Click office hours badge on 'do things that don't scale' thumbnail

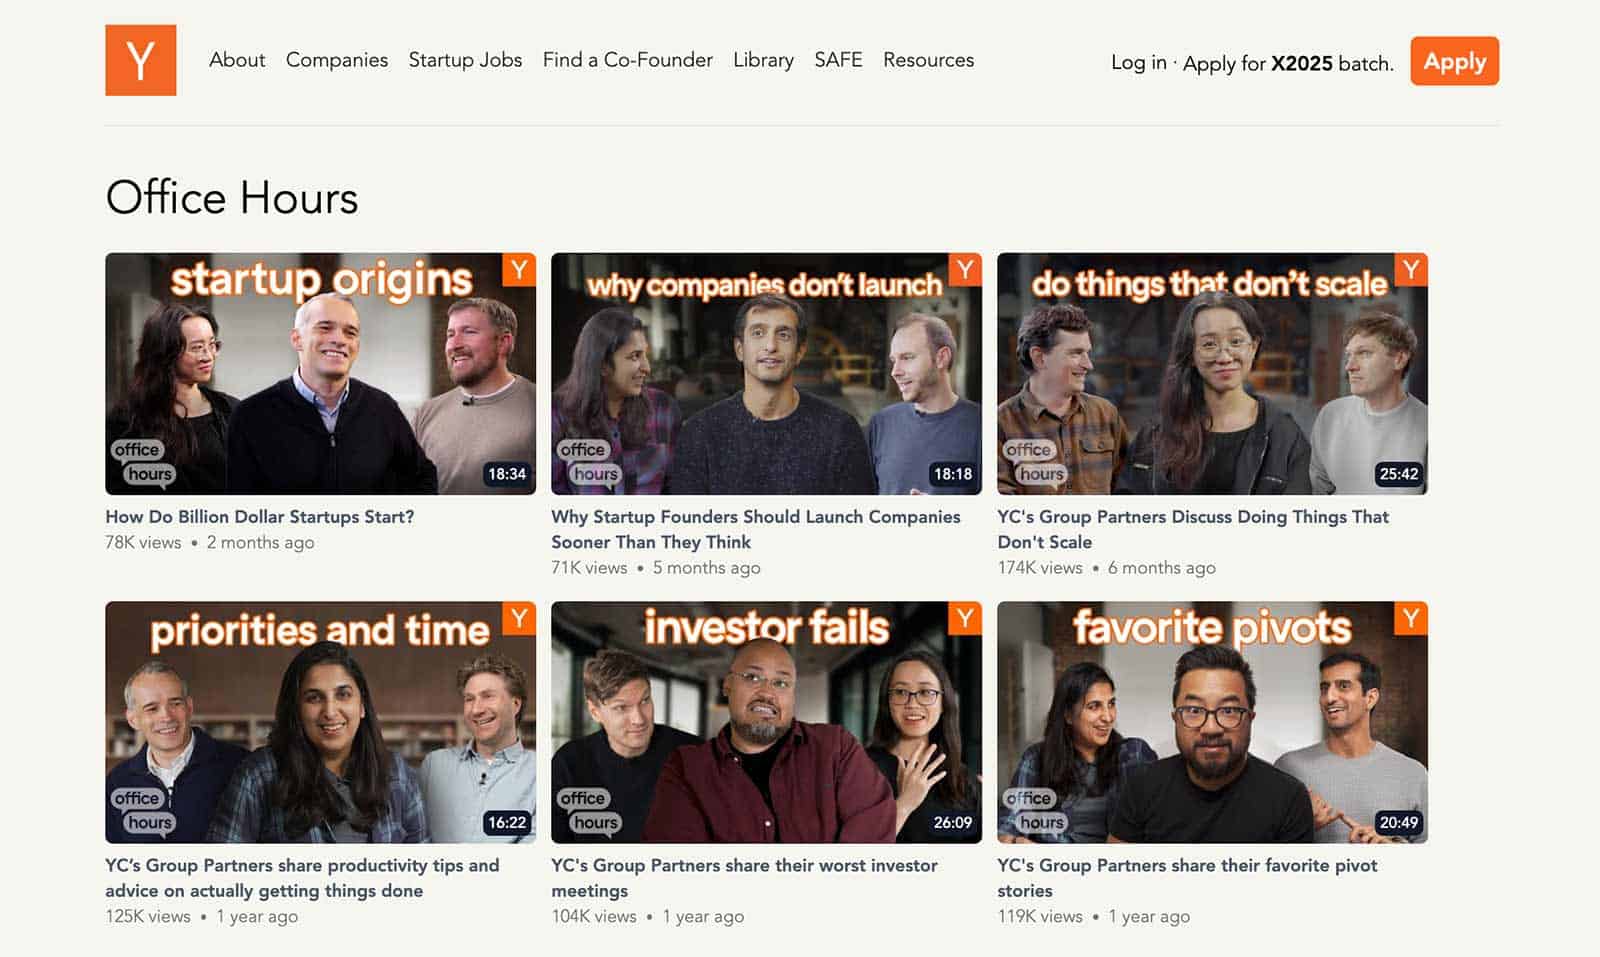click(1035, 462)
